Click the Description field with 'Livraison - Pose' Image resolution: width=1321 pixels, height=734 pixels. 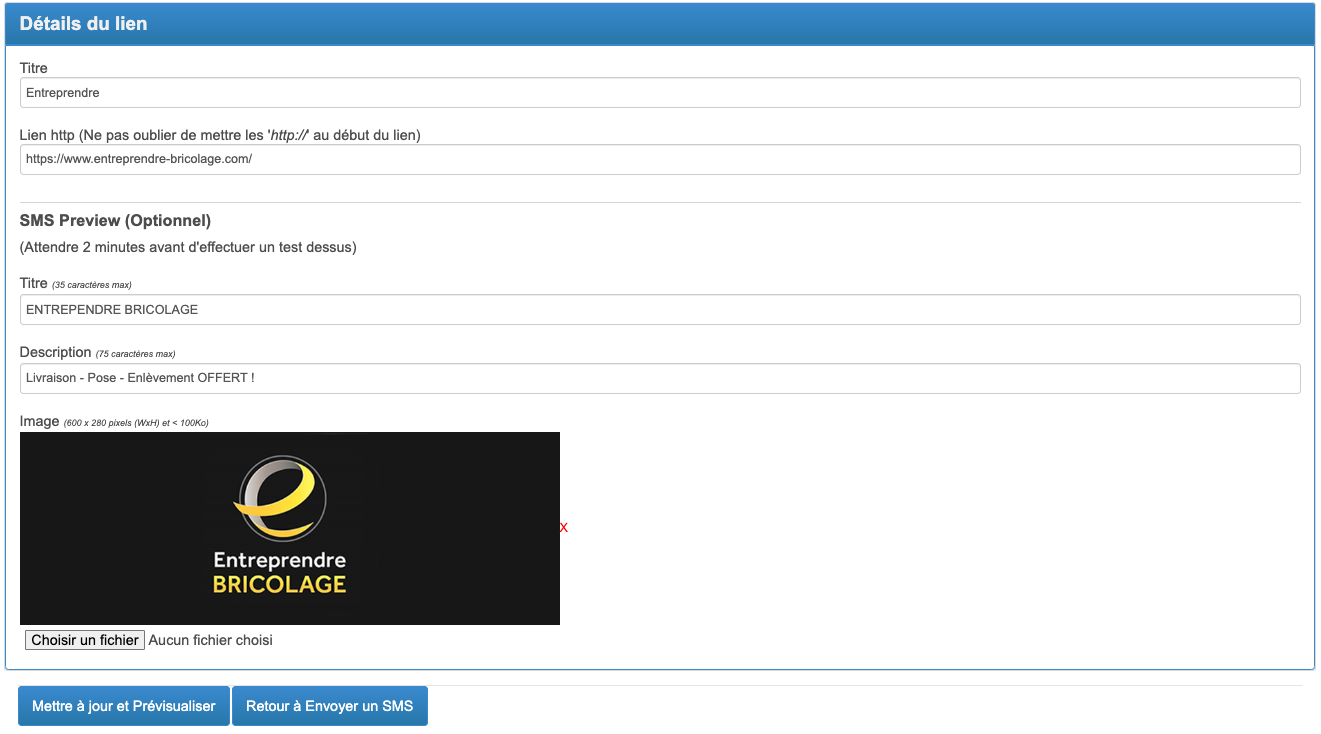pos(660,378)
